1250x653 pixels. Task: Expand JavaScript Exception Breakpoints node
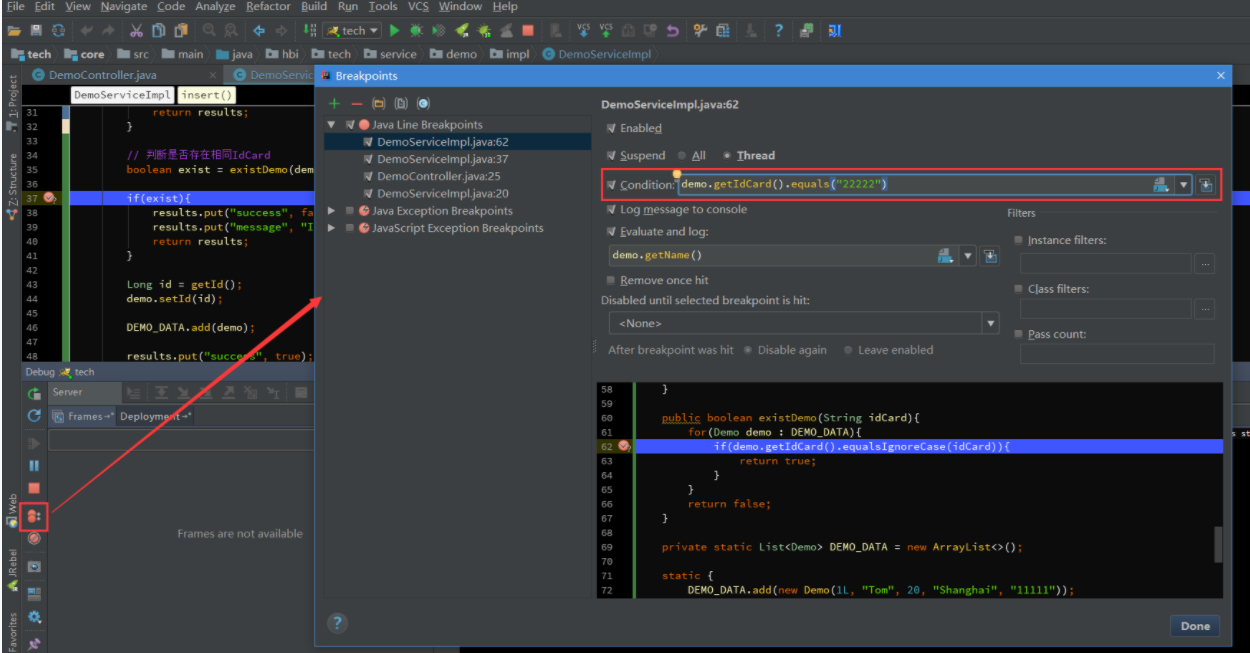point(332,228)
